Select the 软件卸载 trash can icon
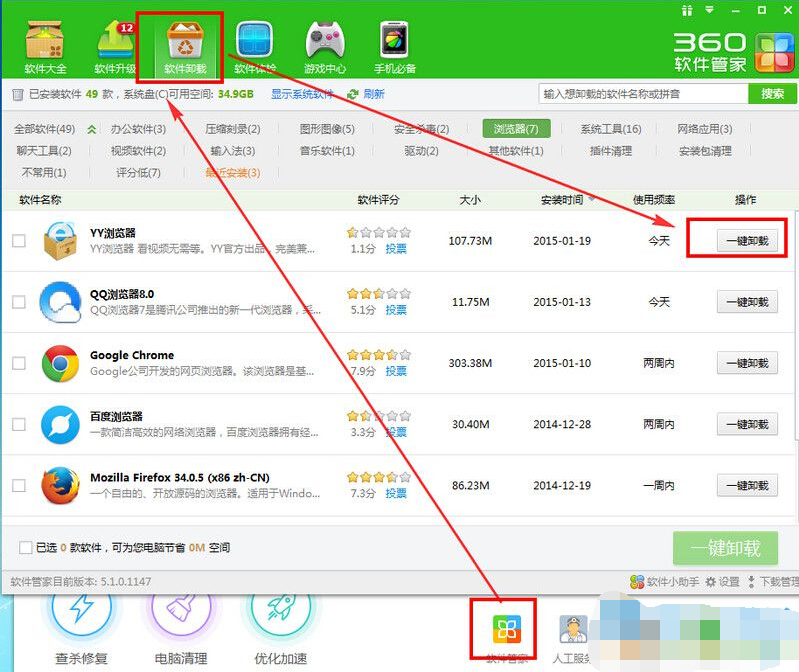 185,46
